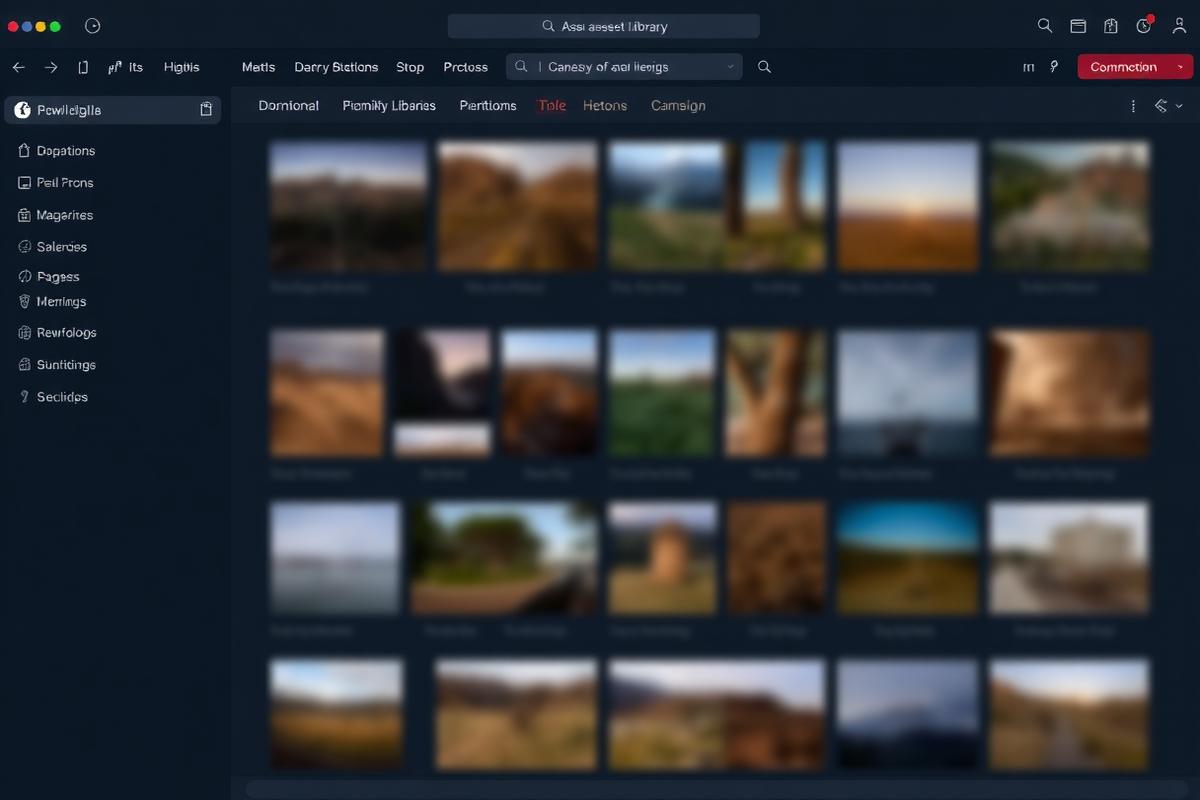The image size is (1200, 800).
Task: Click the clipboard icon in the Pewlielglls row
Action: coord(206,110)
